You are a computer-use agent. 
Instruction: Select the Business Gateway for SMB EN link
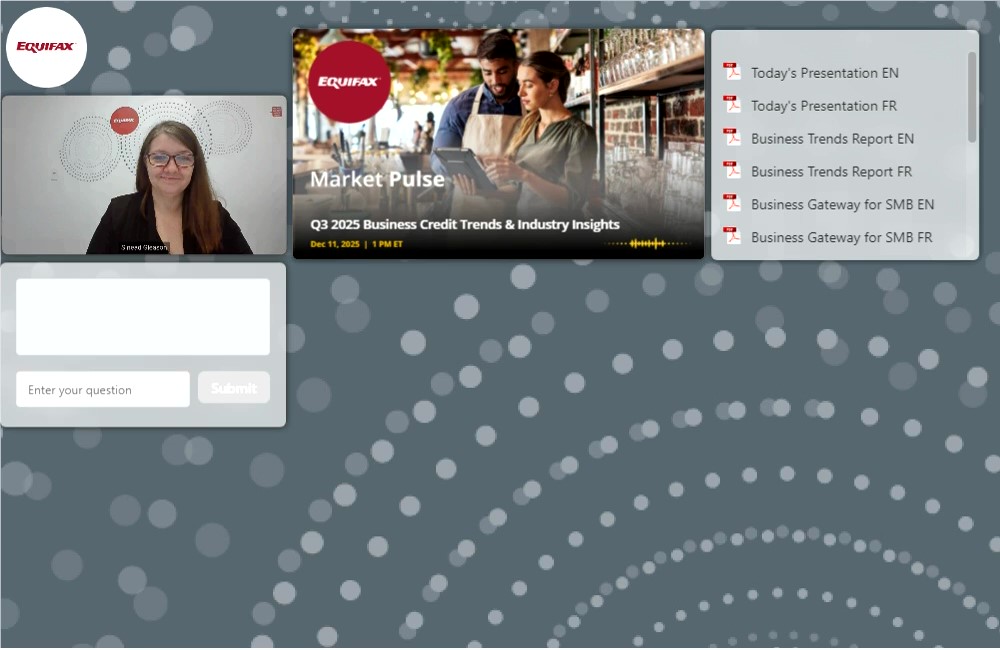(842, 205)
